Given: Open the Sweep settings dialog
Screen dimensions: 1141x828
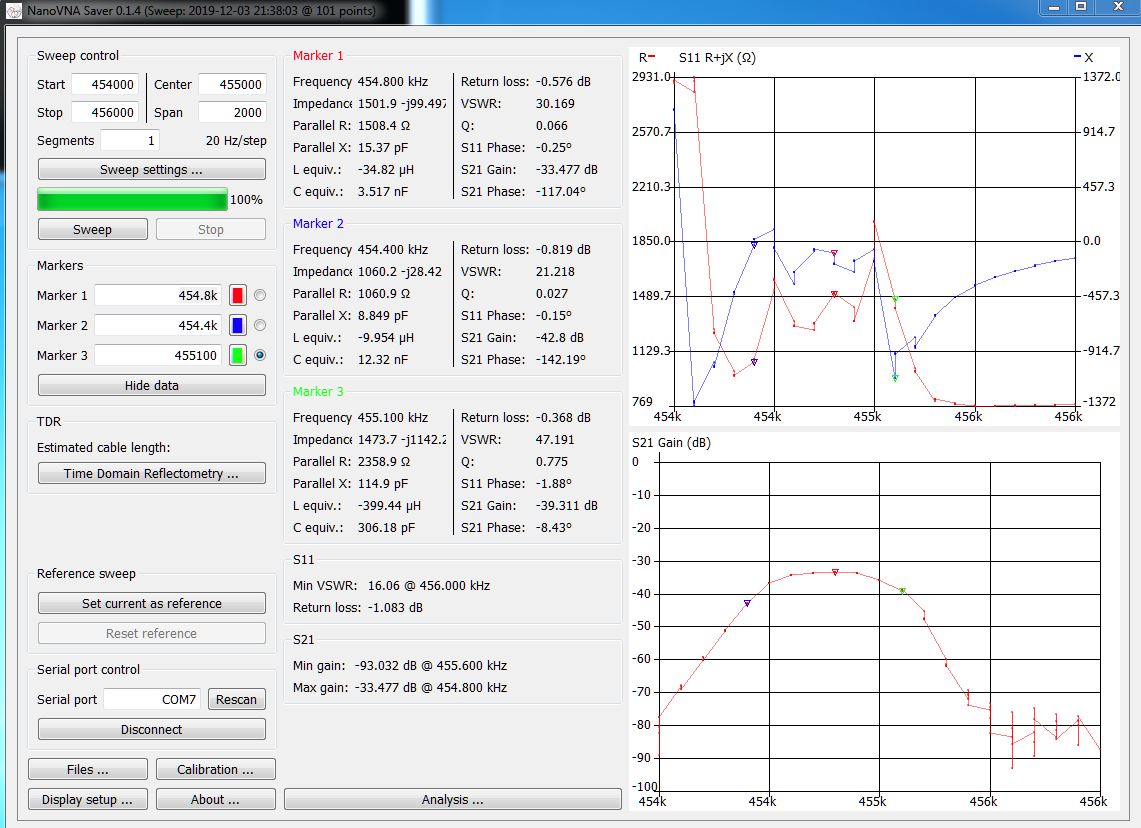Looking at the screenshot, I should 152,170.
